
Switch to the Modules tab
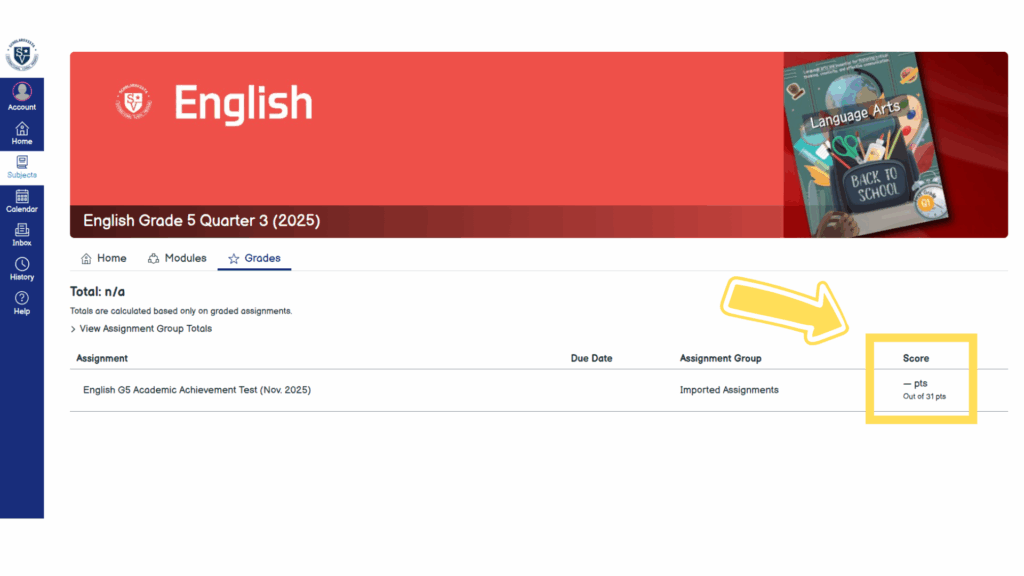(x=176, y=258)
